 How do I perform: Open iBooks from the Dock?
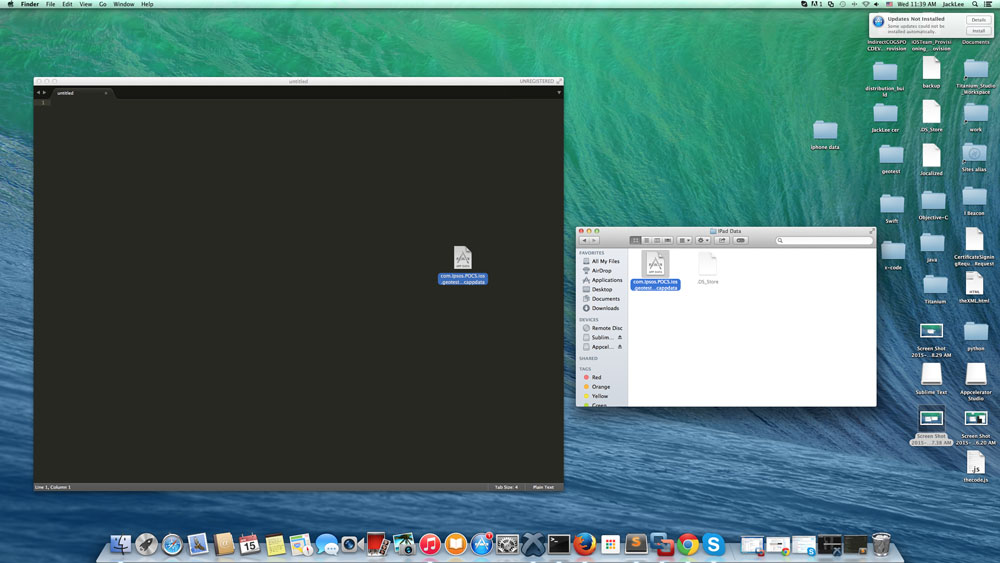455,545
